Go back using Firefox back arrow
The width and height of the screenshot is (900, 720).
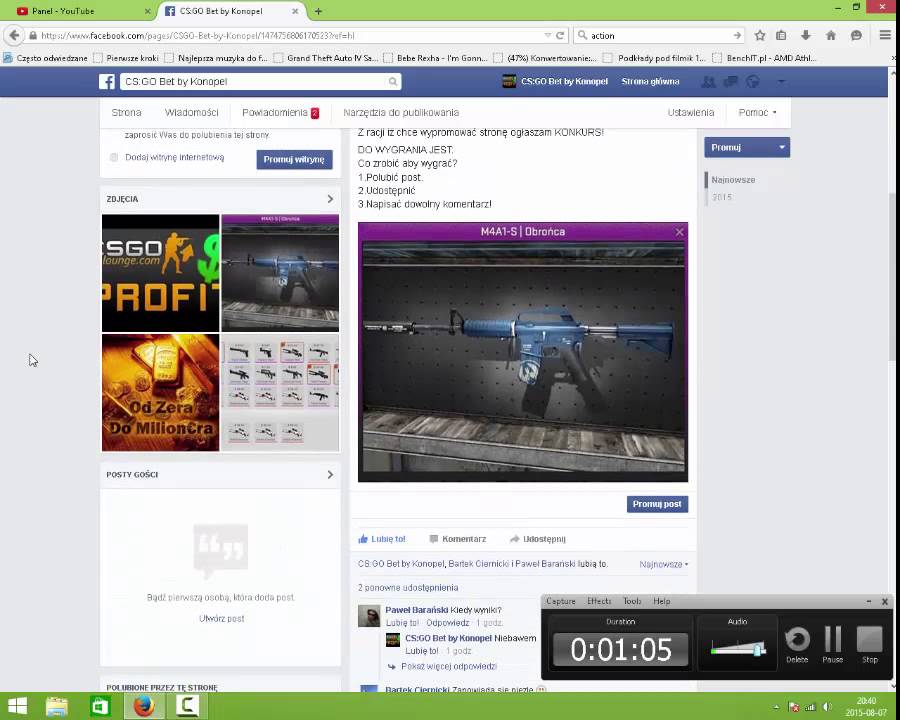pos(14,35)
